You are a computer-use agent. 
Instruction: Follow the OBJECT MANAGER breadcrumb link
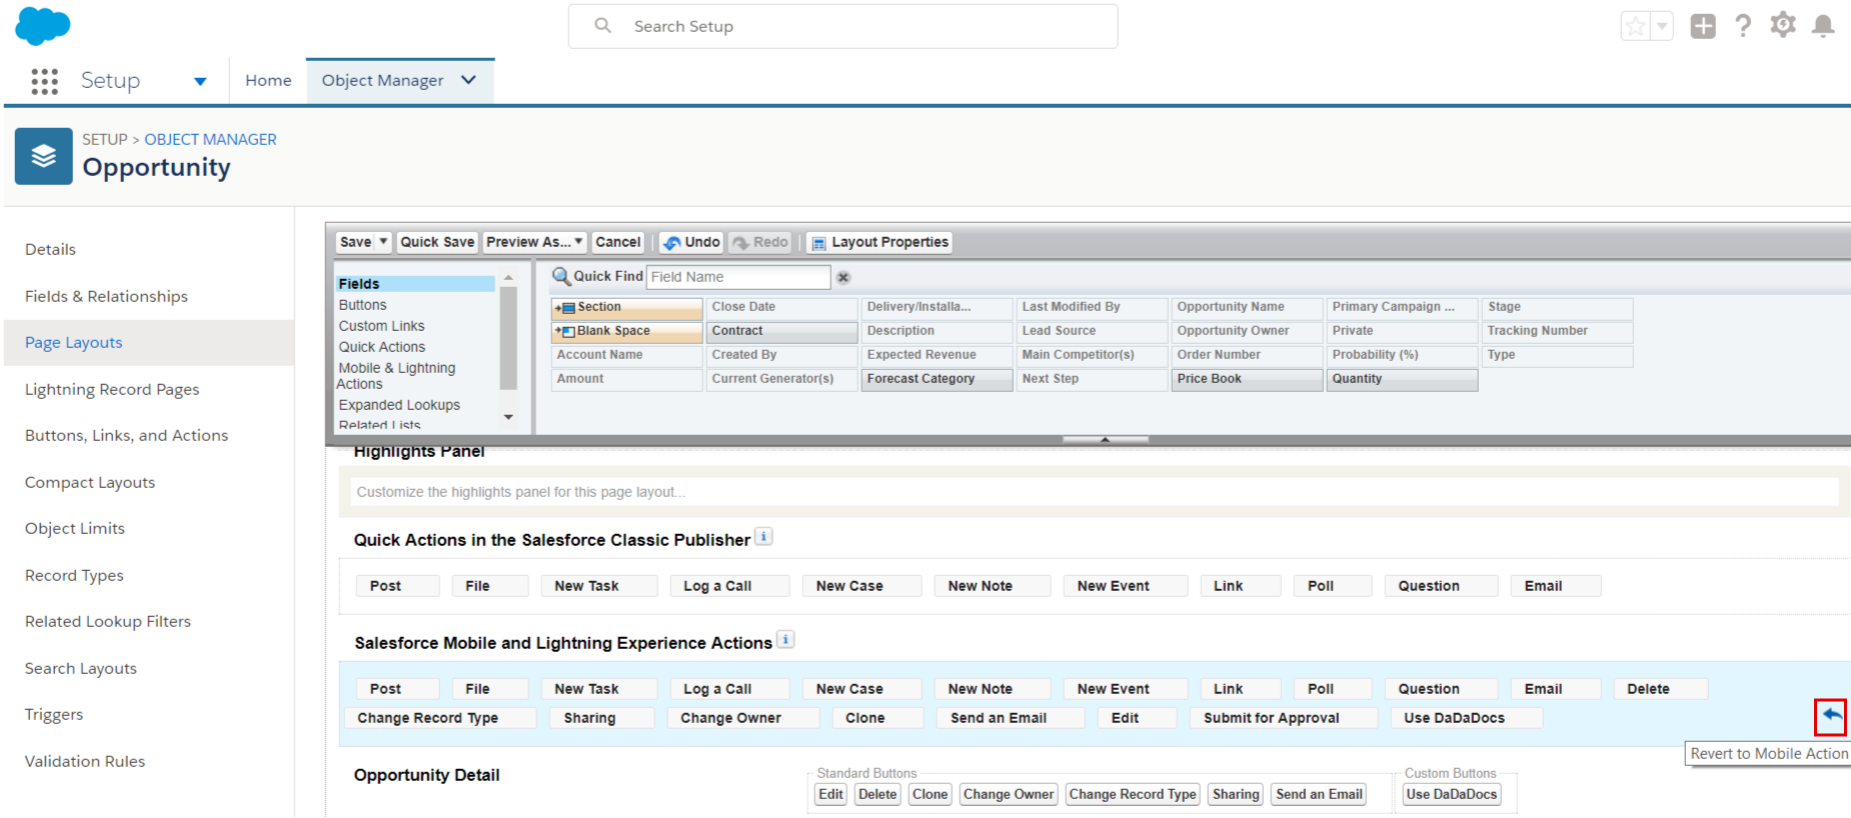click(210, 139)
